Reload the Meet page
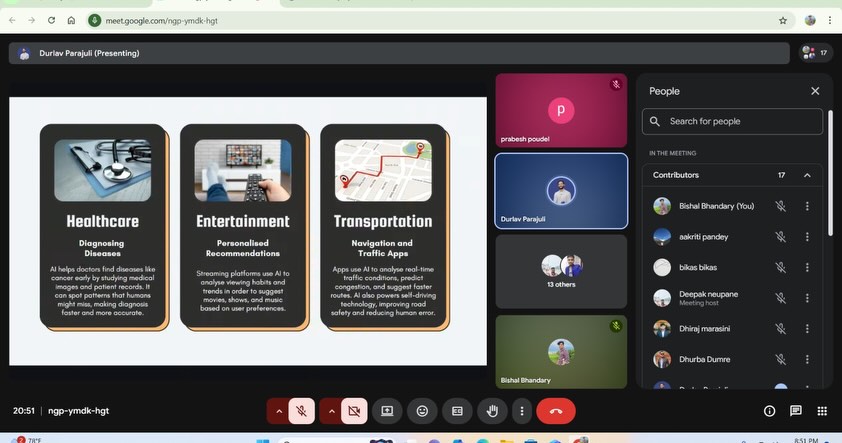Image resolution: width=842 pixels, height=443 pixels. point(52,20)
